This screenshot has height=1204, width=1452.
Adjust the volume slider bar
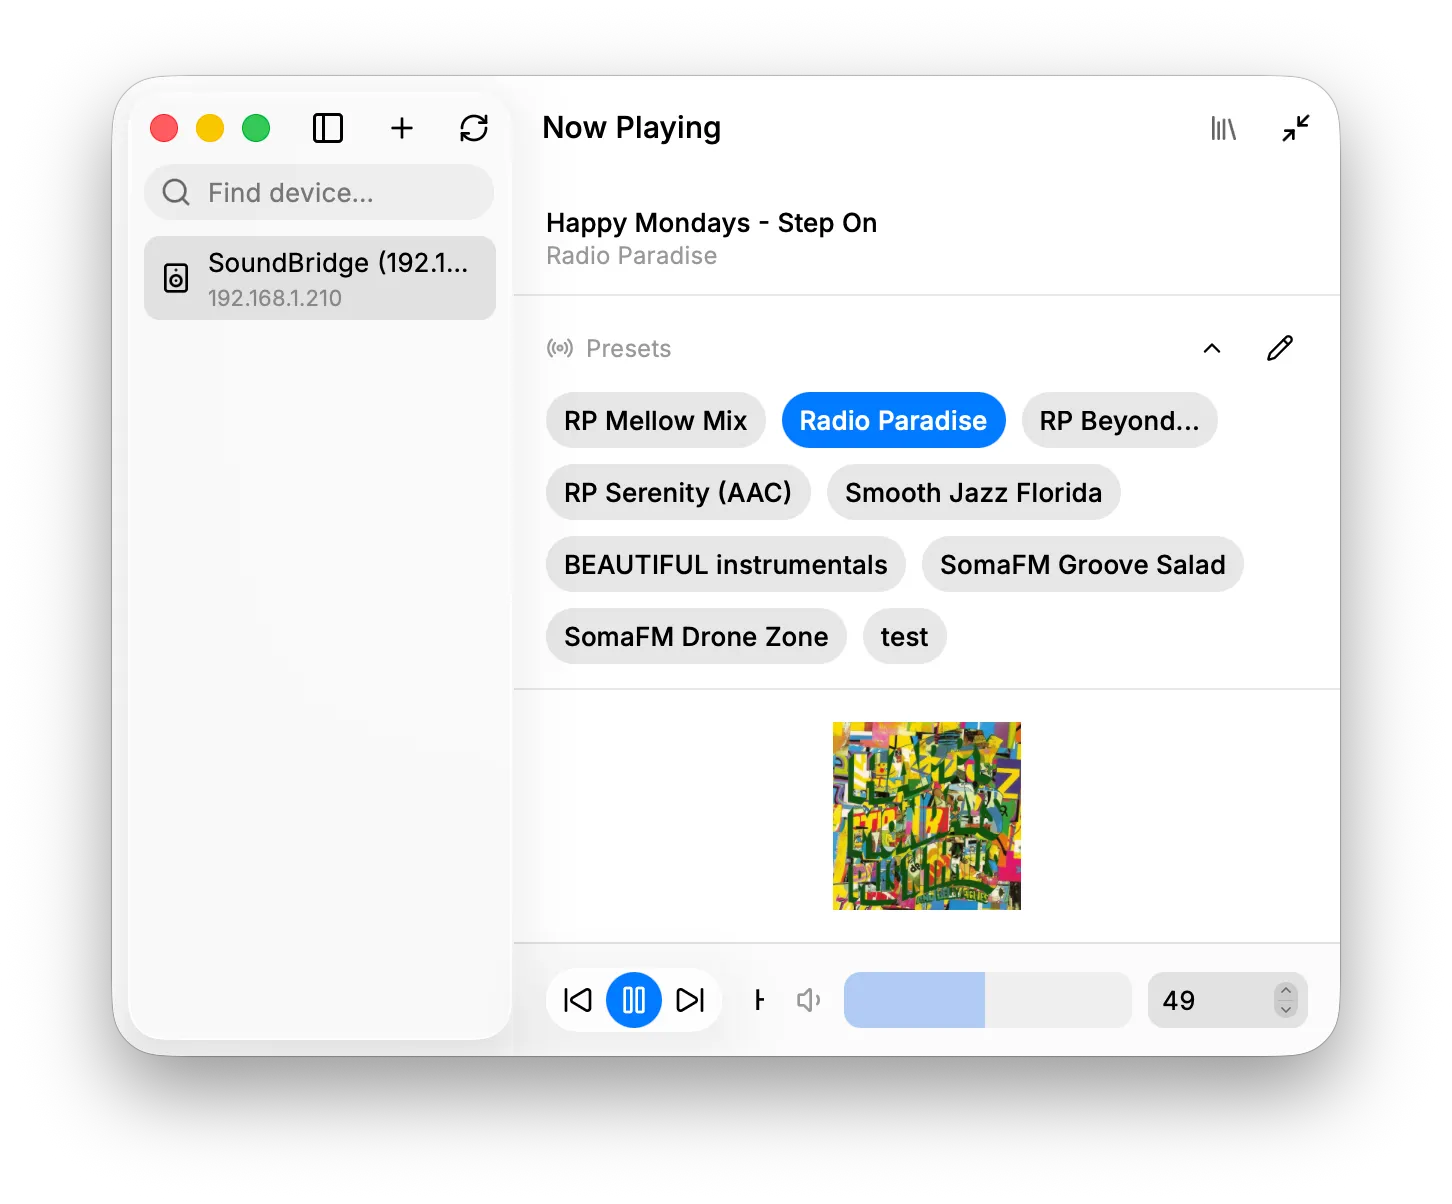click(x=988, y=1000)
